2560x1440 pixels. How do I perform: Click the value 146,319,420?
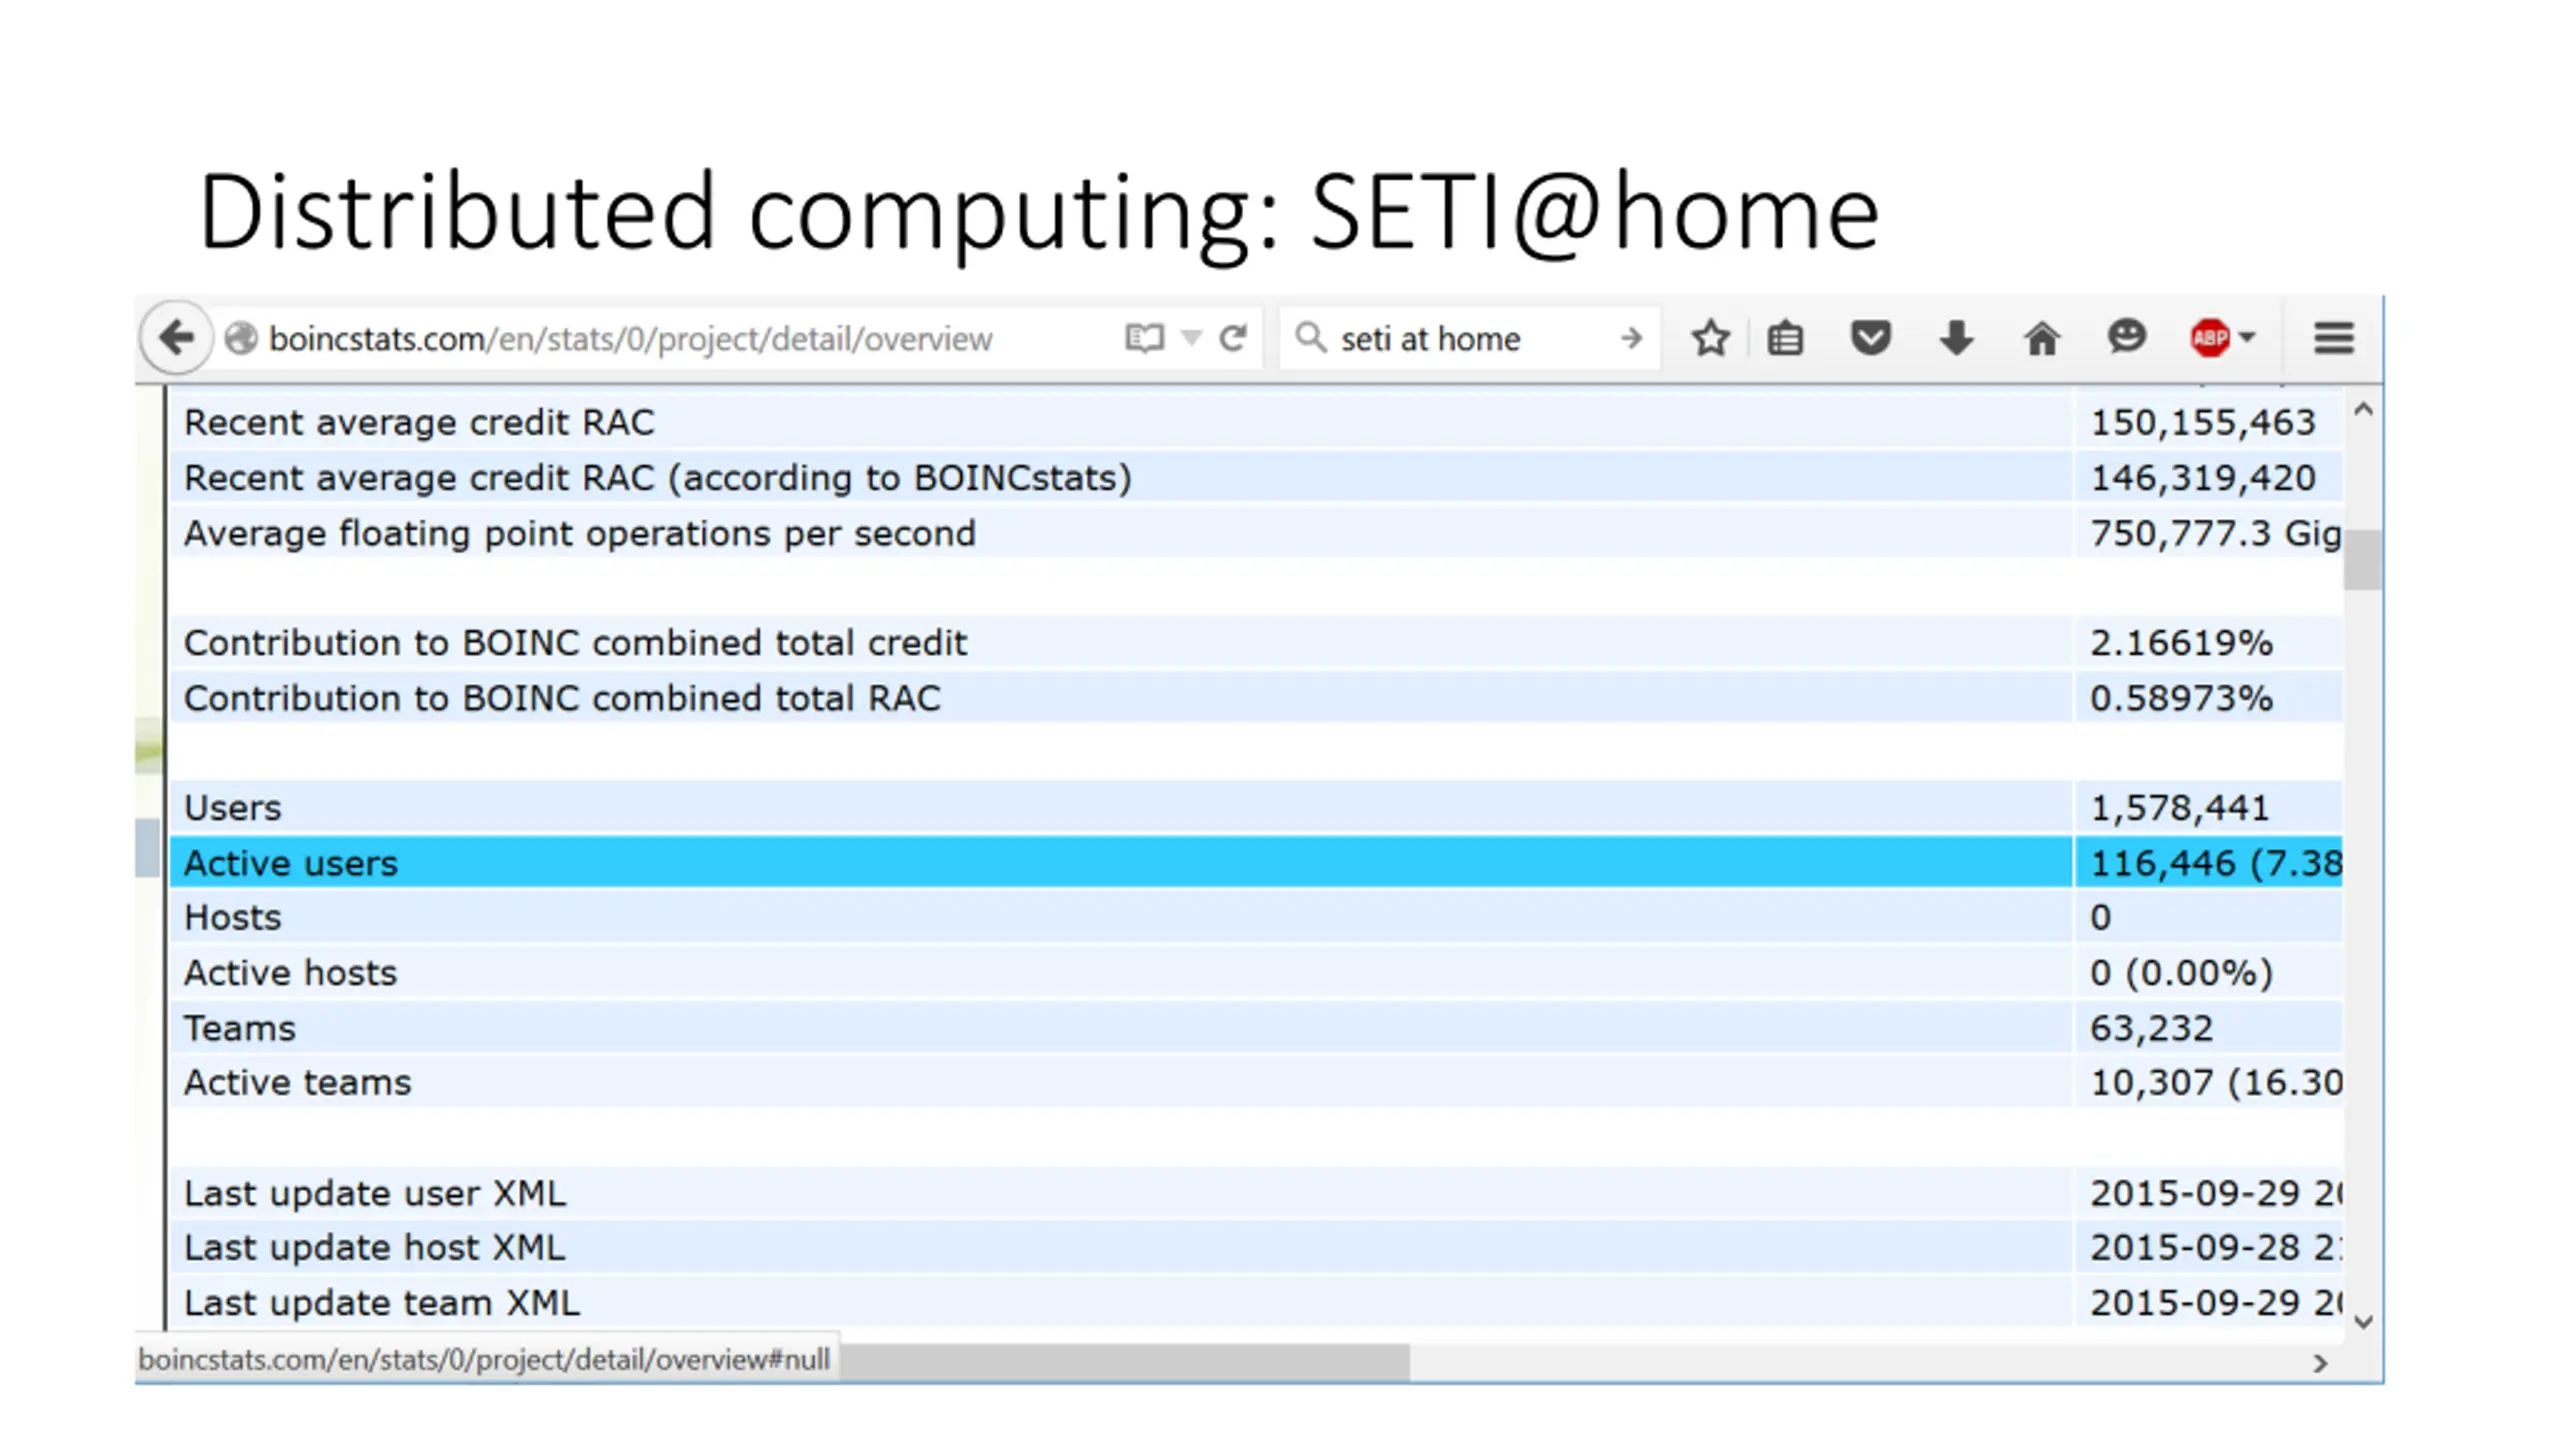pos(2202,478)
